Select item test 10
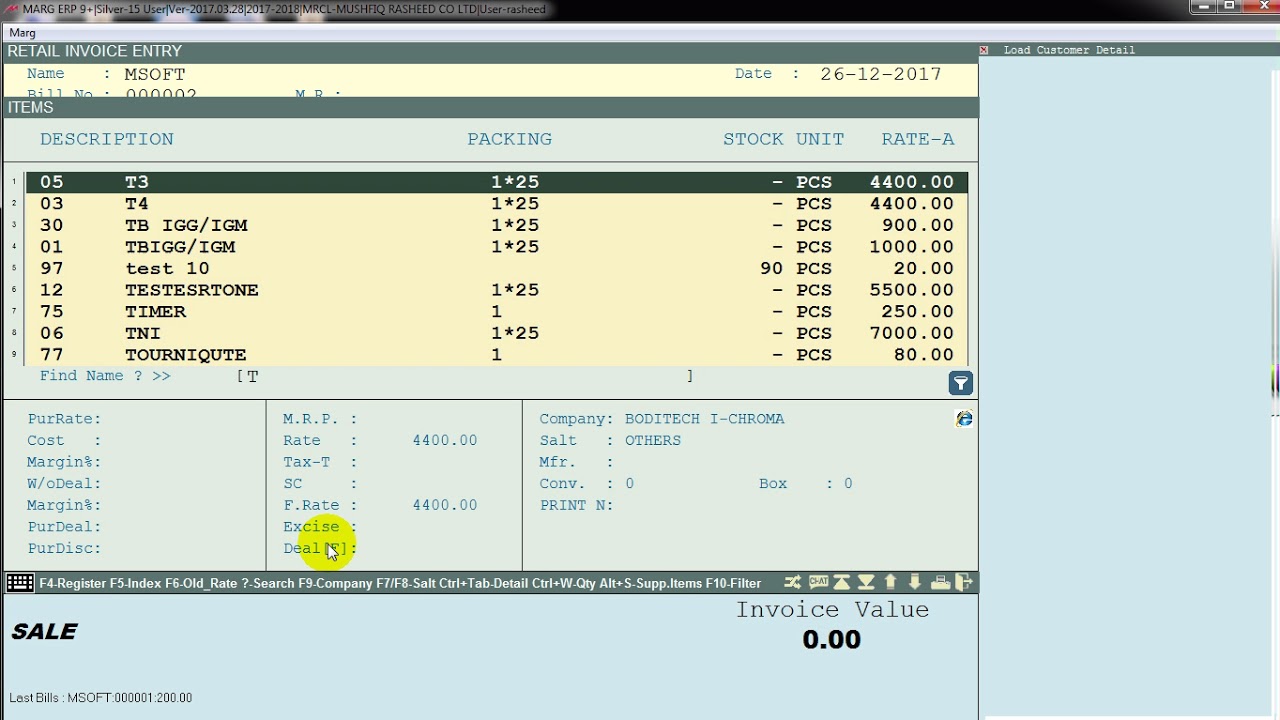1280x720 pixels. point(496,268)
